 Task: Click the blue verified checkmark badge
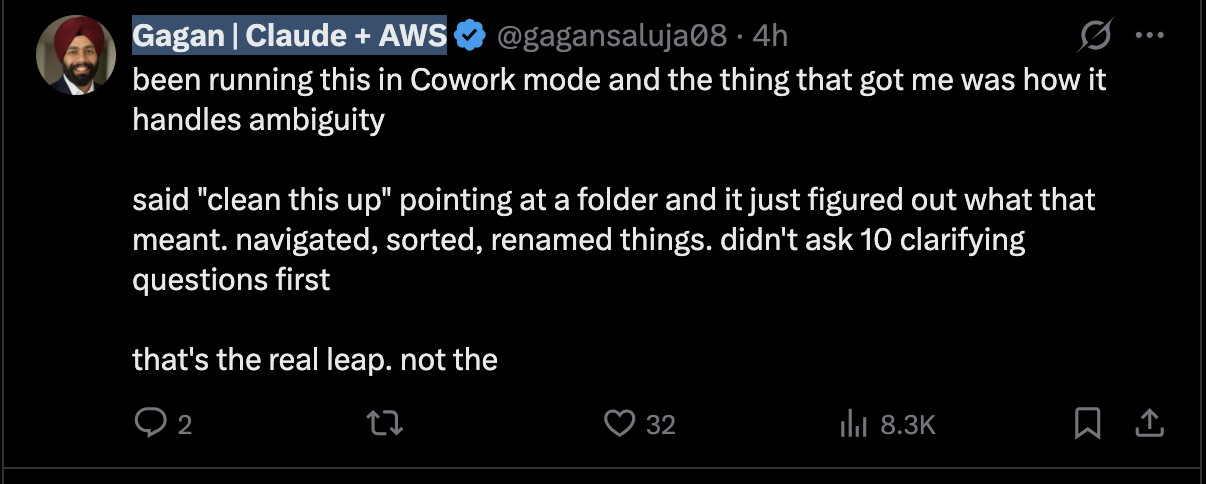click(469, 36)
